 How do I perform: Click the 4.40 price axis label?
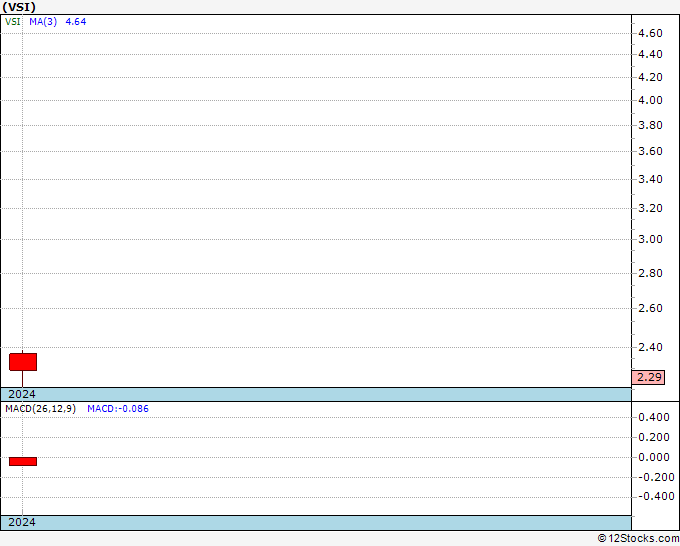(x=651, y=54)
